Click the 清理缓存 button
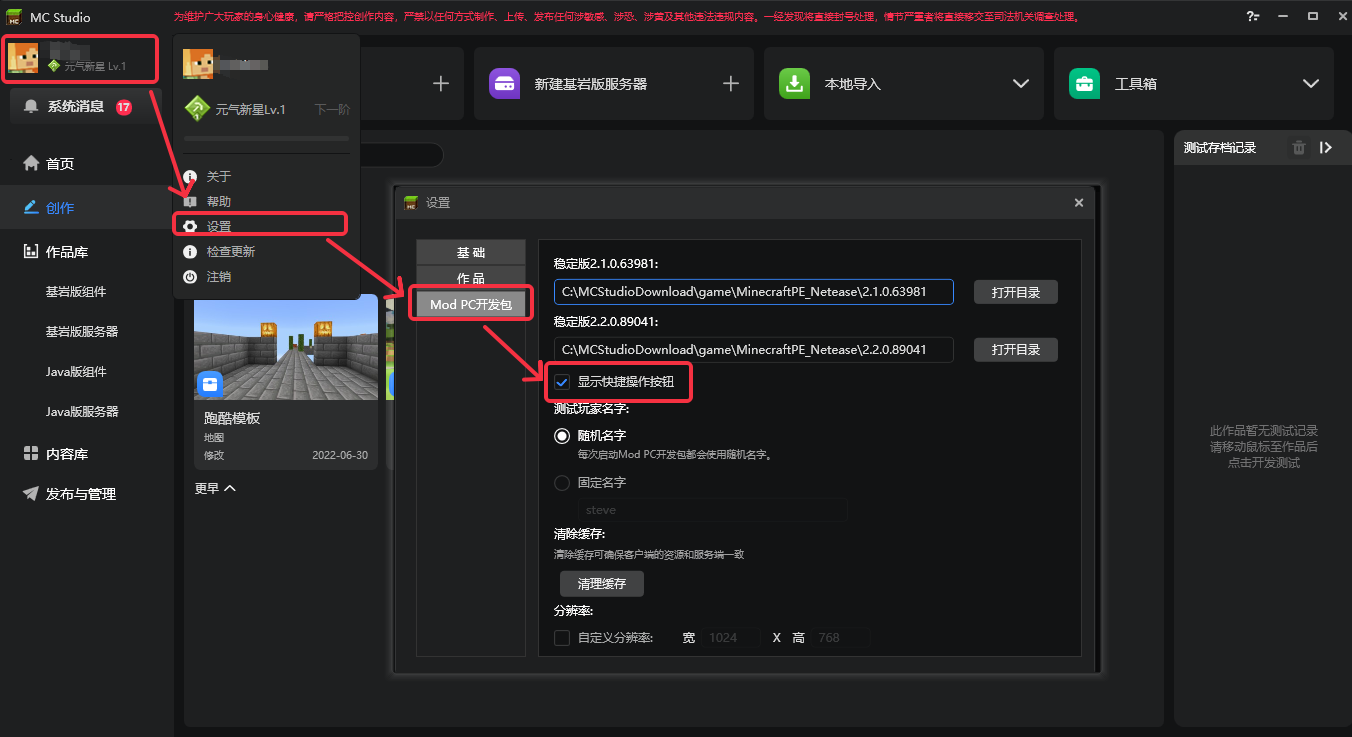1352x737 pixels. coord(601,583)
